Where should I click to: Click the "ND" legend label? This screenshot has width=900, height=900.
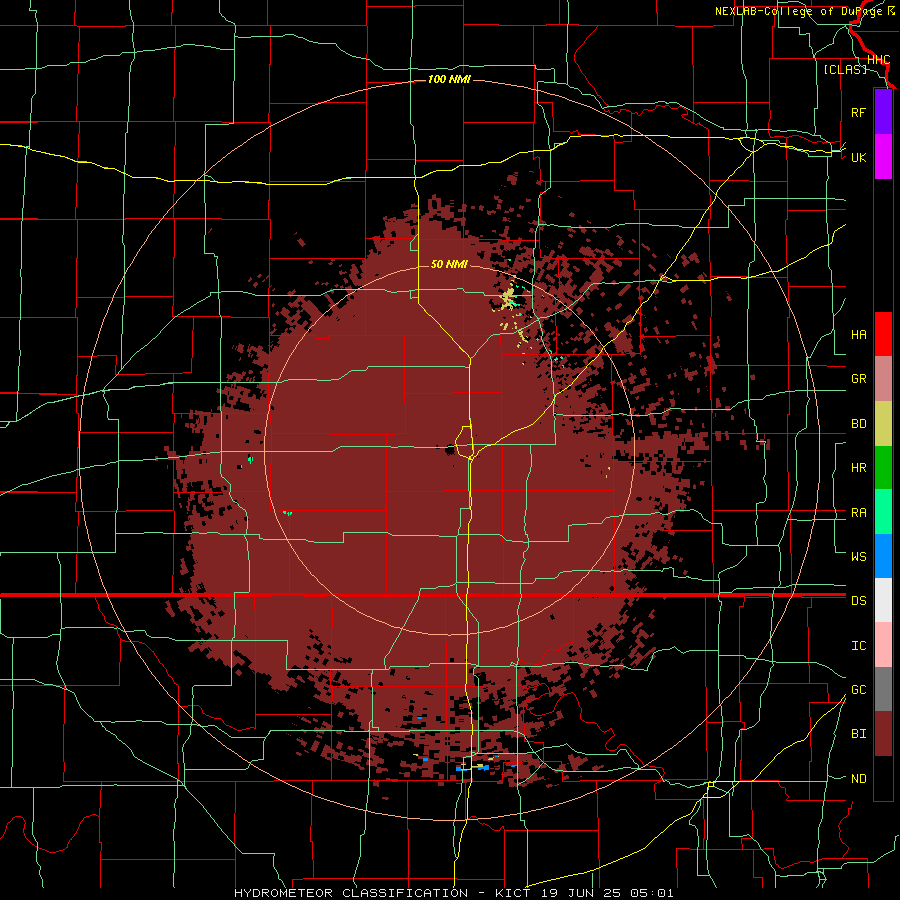coord(858,779)
